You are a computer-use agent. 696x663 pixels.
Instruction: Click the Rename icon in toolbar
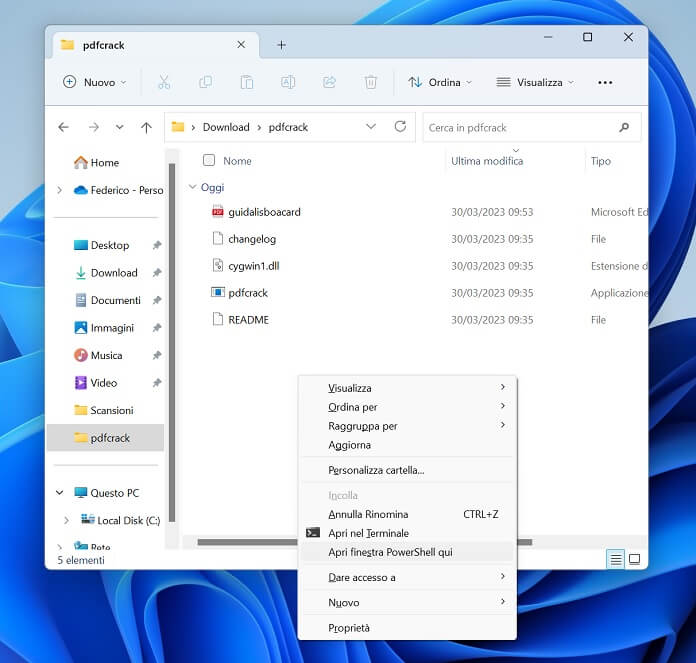pos(288,83)
